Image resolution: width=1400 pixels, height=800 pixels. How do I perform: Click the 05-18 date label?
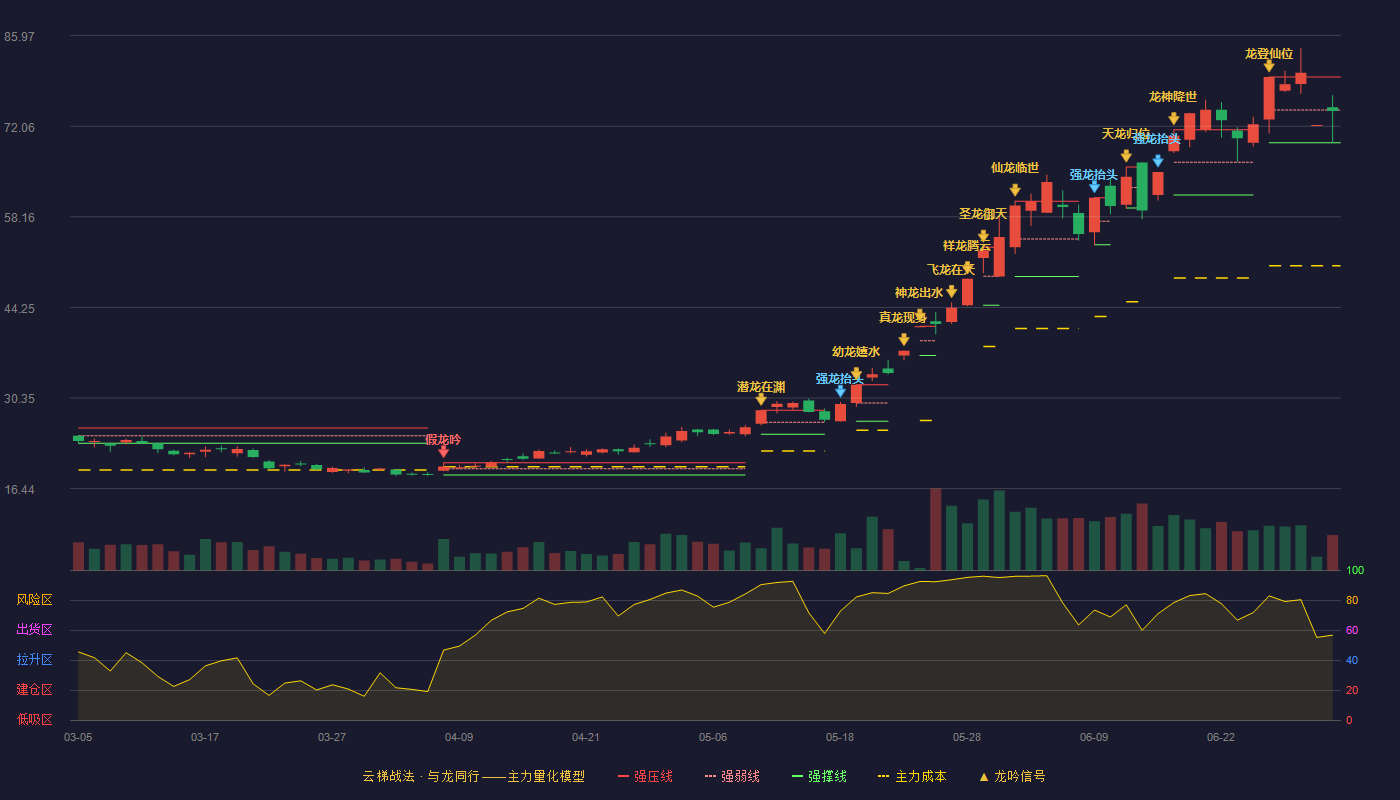[840, 737]
